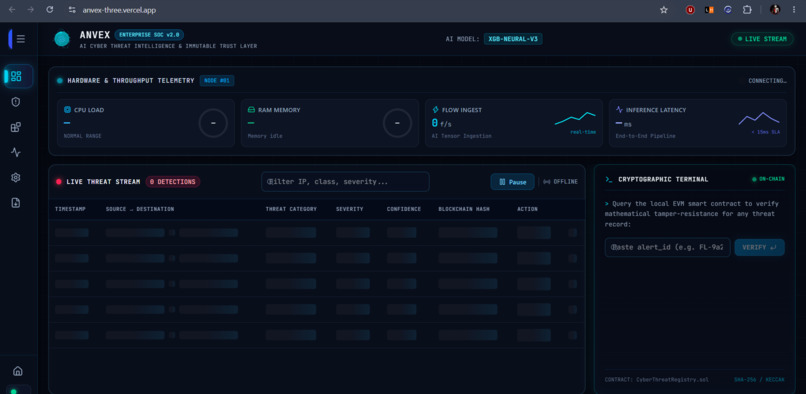
Task: Click the HARDWARE & THROUGHPUT TELEMETRY heading
Action: point(131,81)
